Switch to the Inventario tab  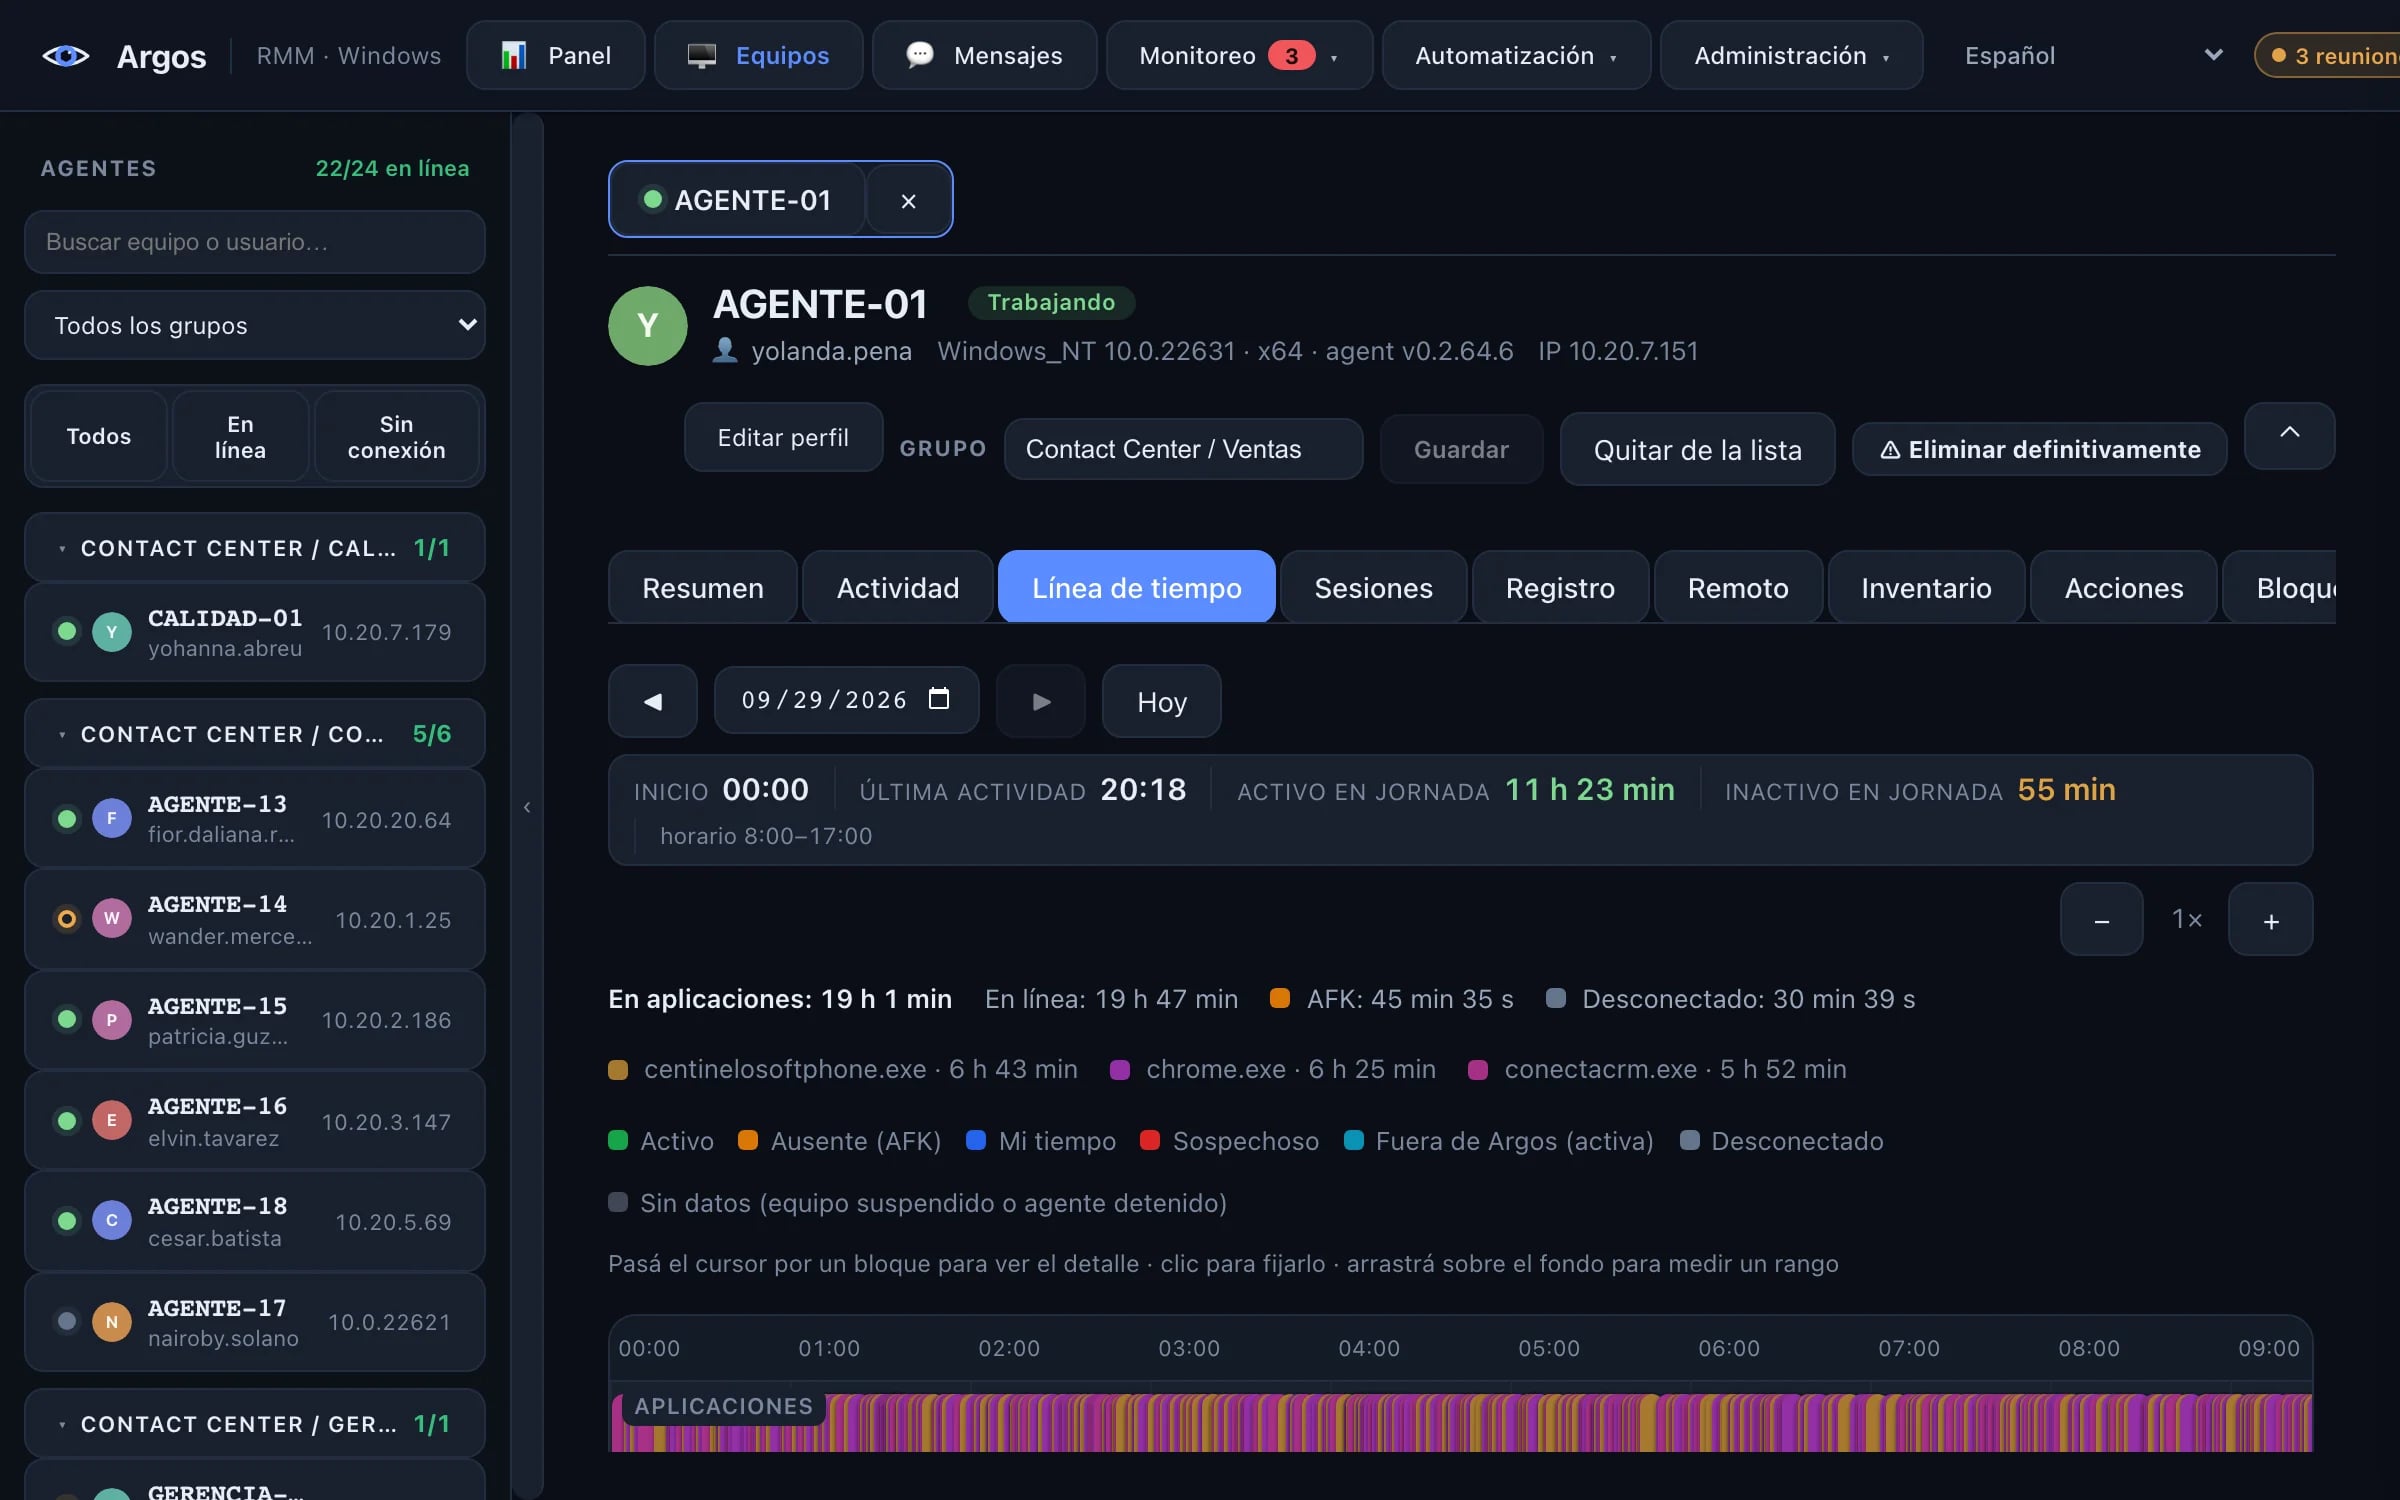[x=1926, y=587]
